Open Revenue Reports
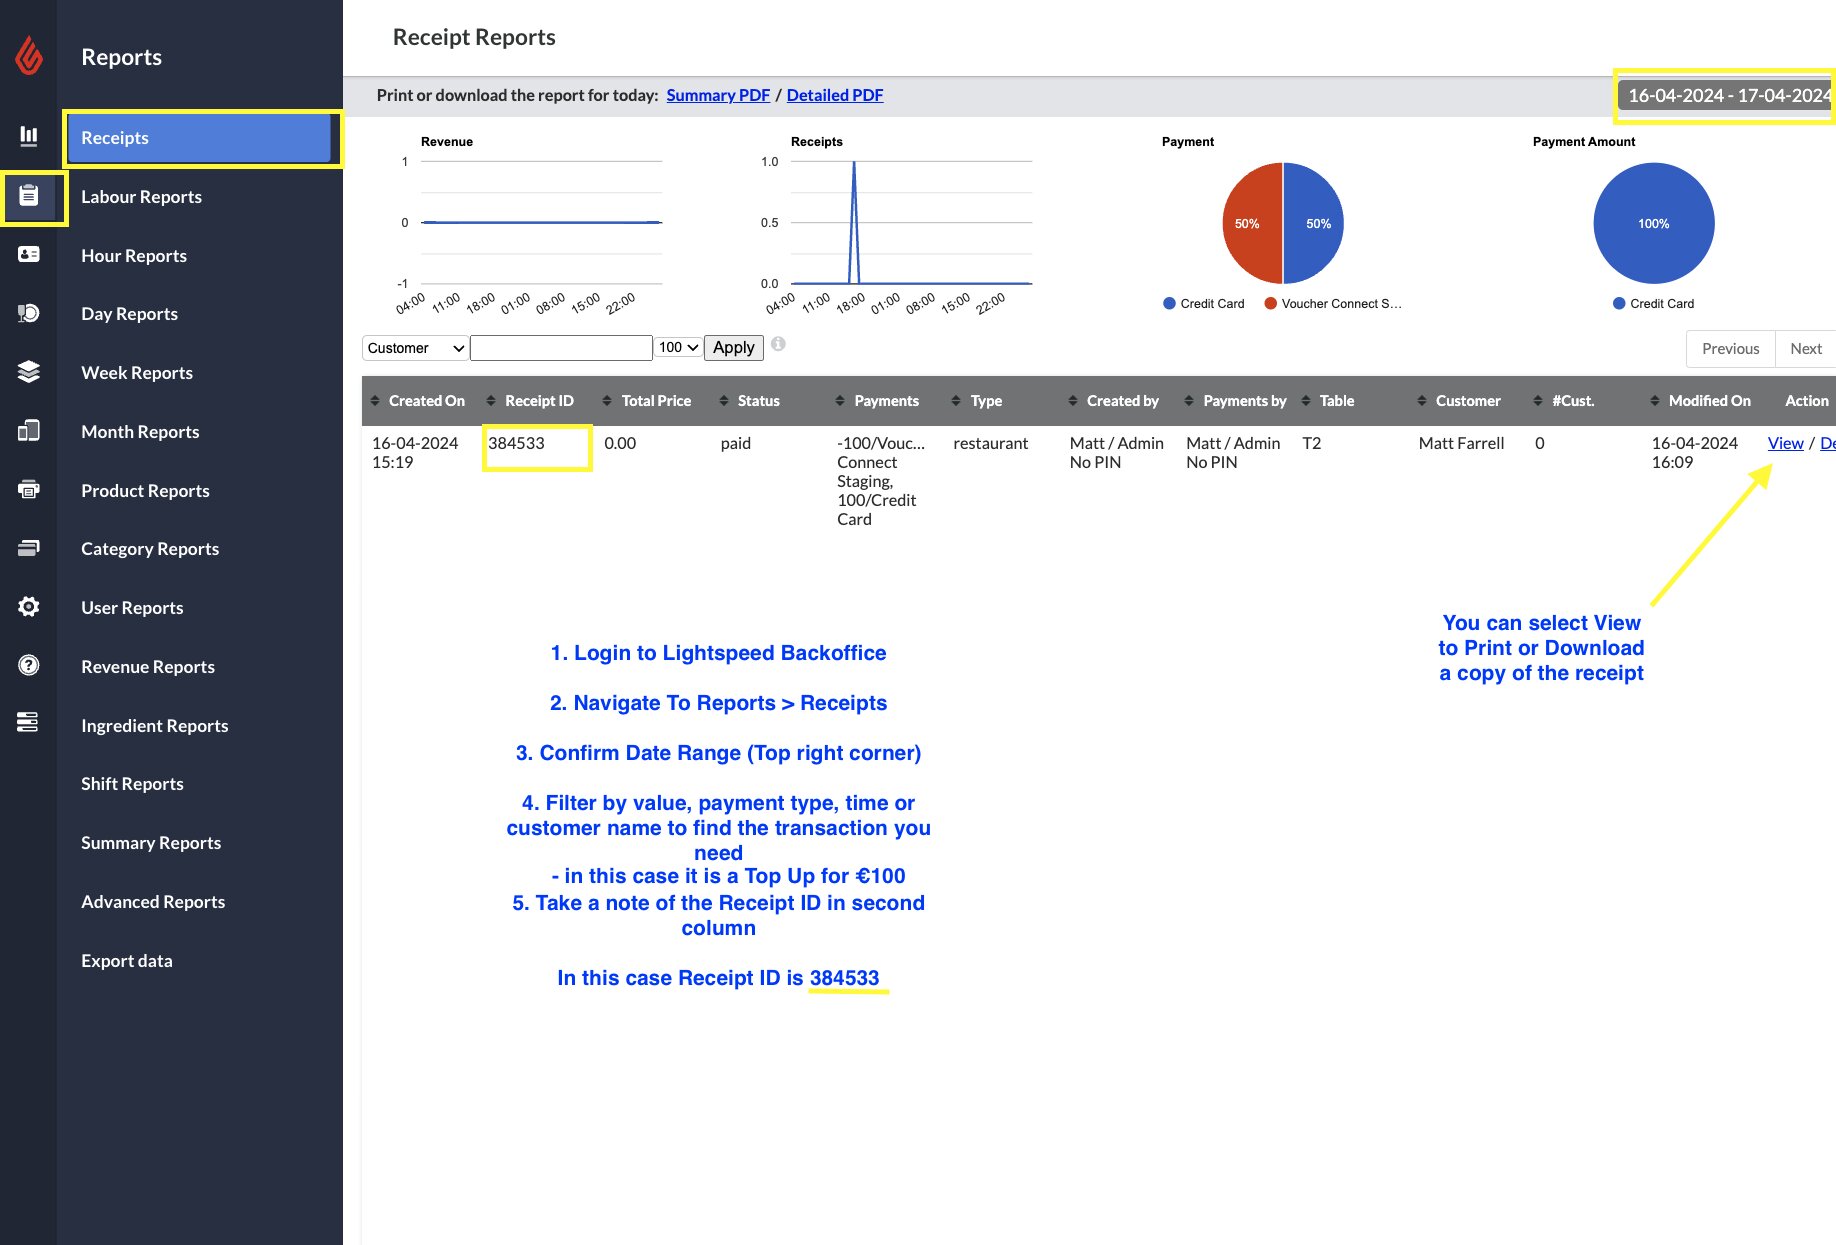The image size is (1836, 1245). [x=148, y=667]
